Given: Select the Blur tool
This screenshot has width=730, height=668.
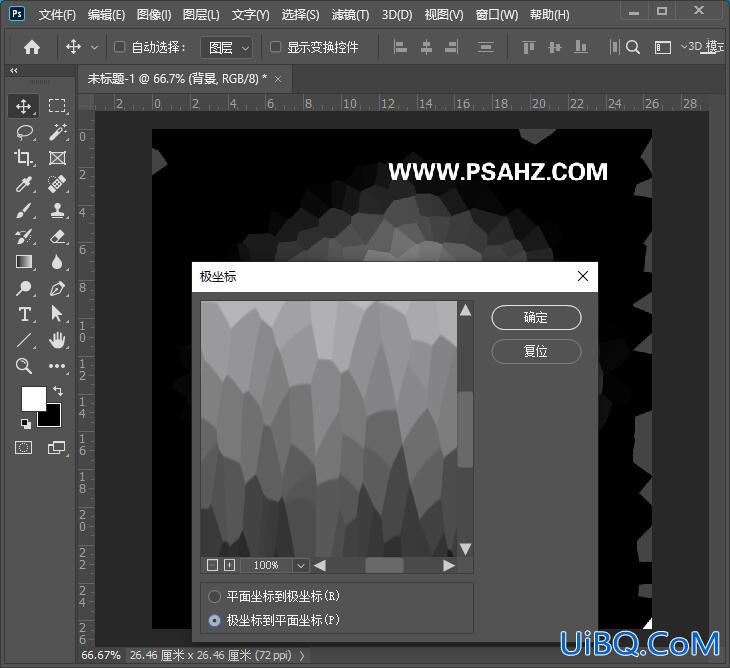Looking at the screenshot, I should point(57,262).
